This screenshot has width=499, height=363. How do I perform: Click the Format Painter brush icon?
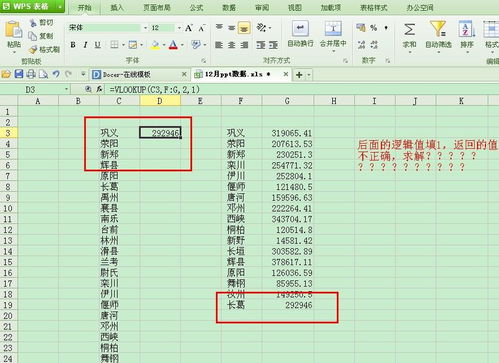(x=33, y=50)
